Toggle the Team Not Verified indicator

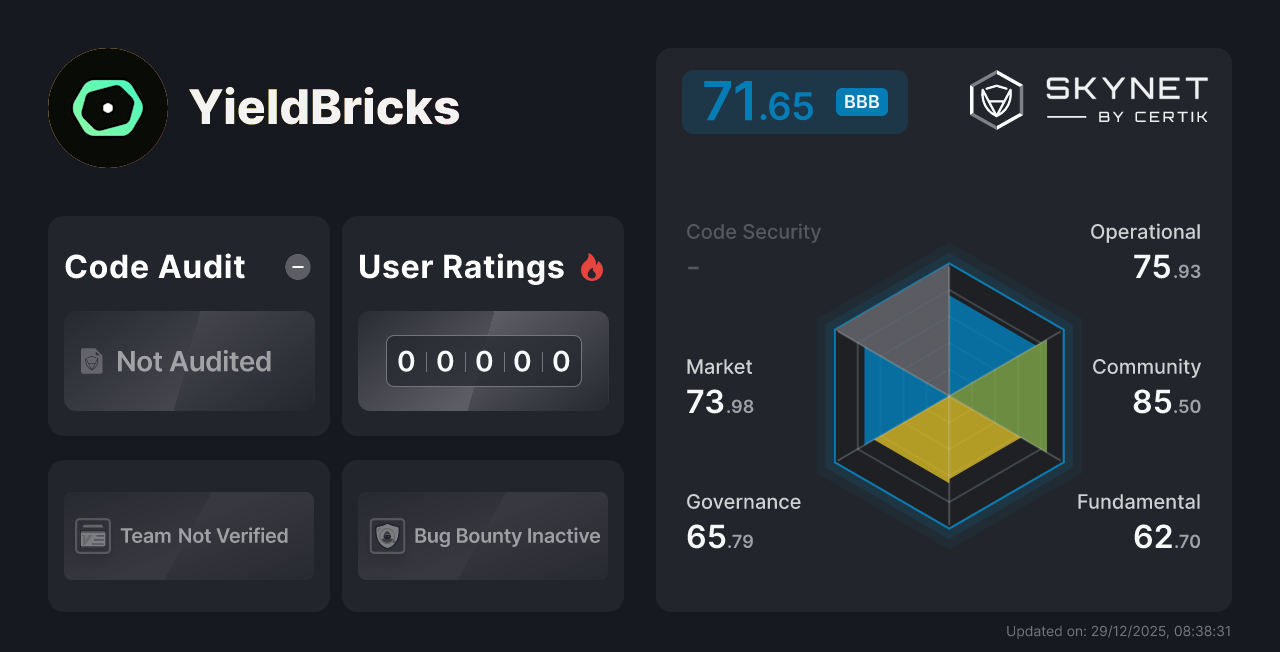point(188,536)
